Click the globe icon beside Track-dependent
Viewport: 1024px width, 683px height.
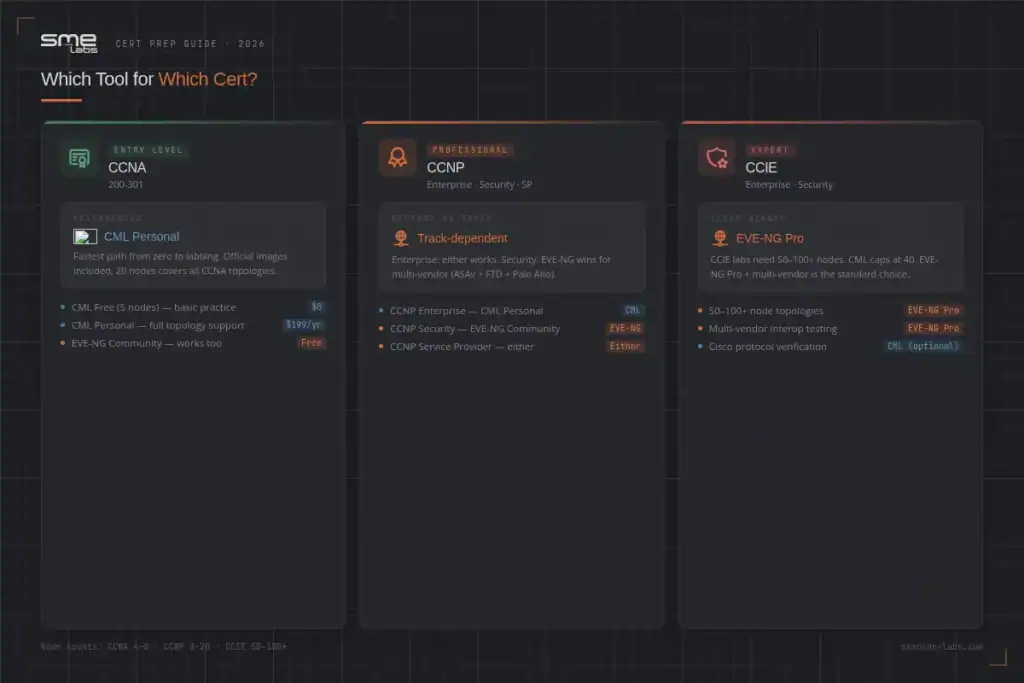point(400,238)
